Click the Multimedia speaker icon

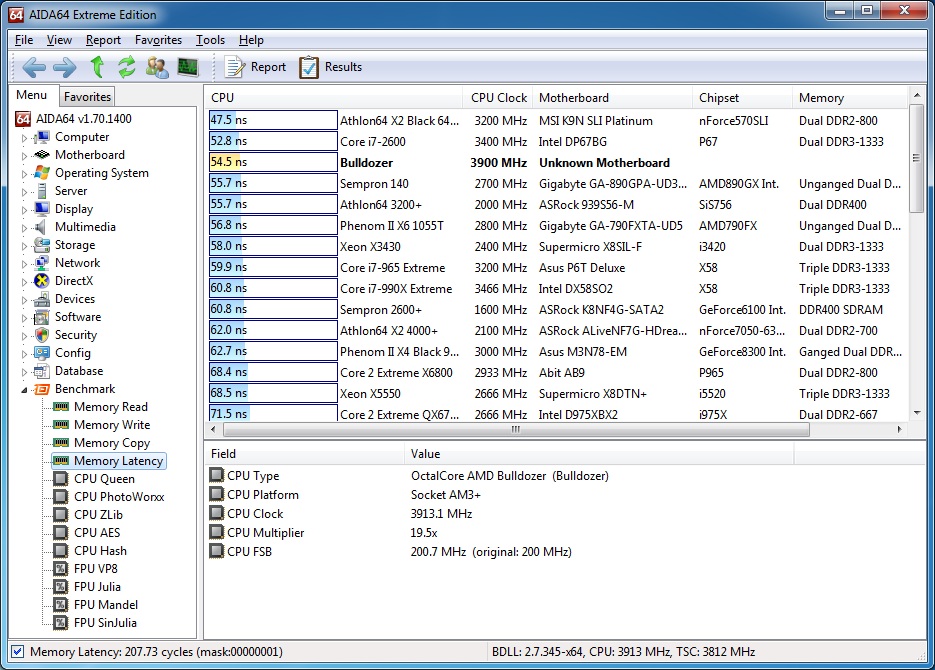tap(41, 227)
